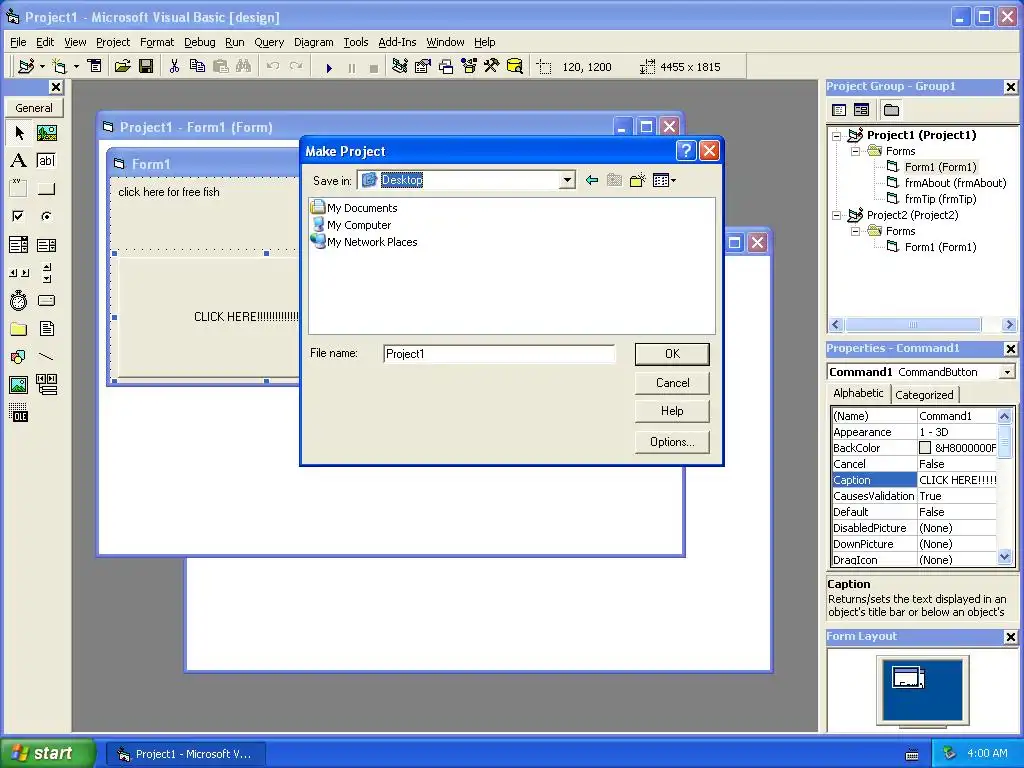
Task: Select the Label control tool
Action: coord(19,161)
